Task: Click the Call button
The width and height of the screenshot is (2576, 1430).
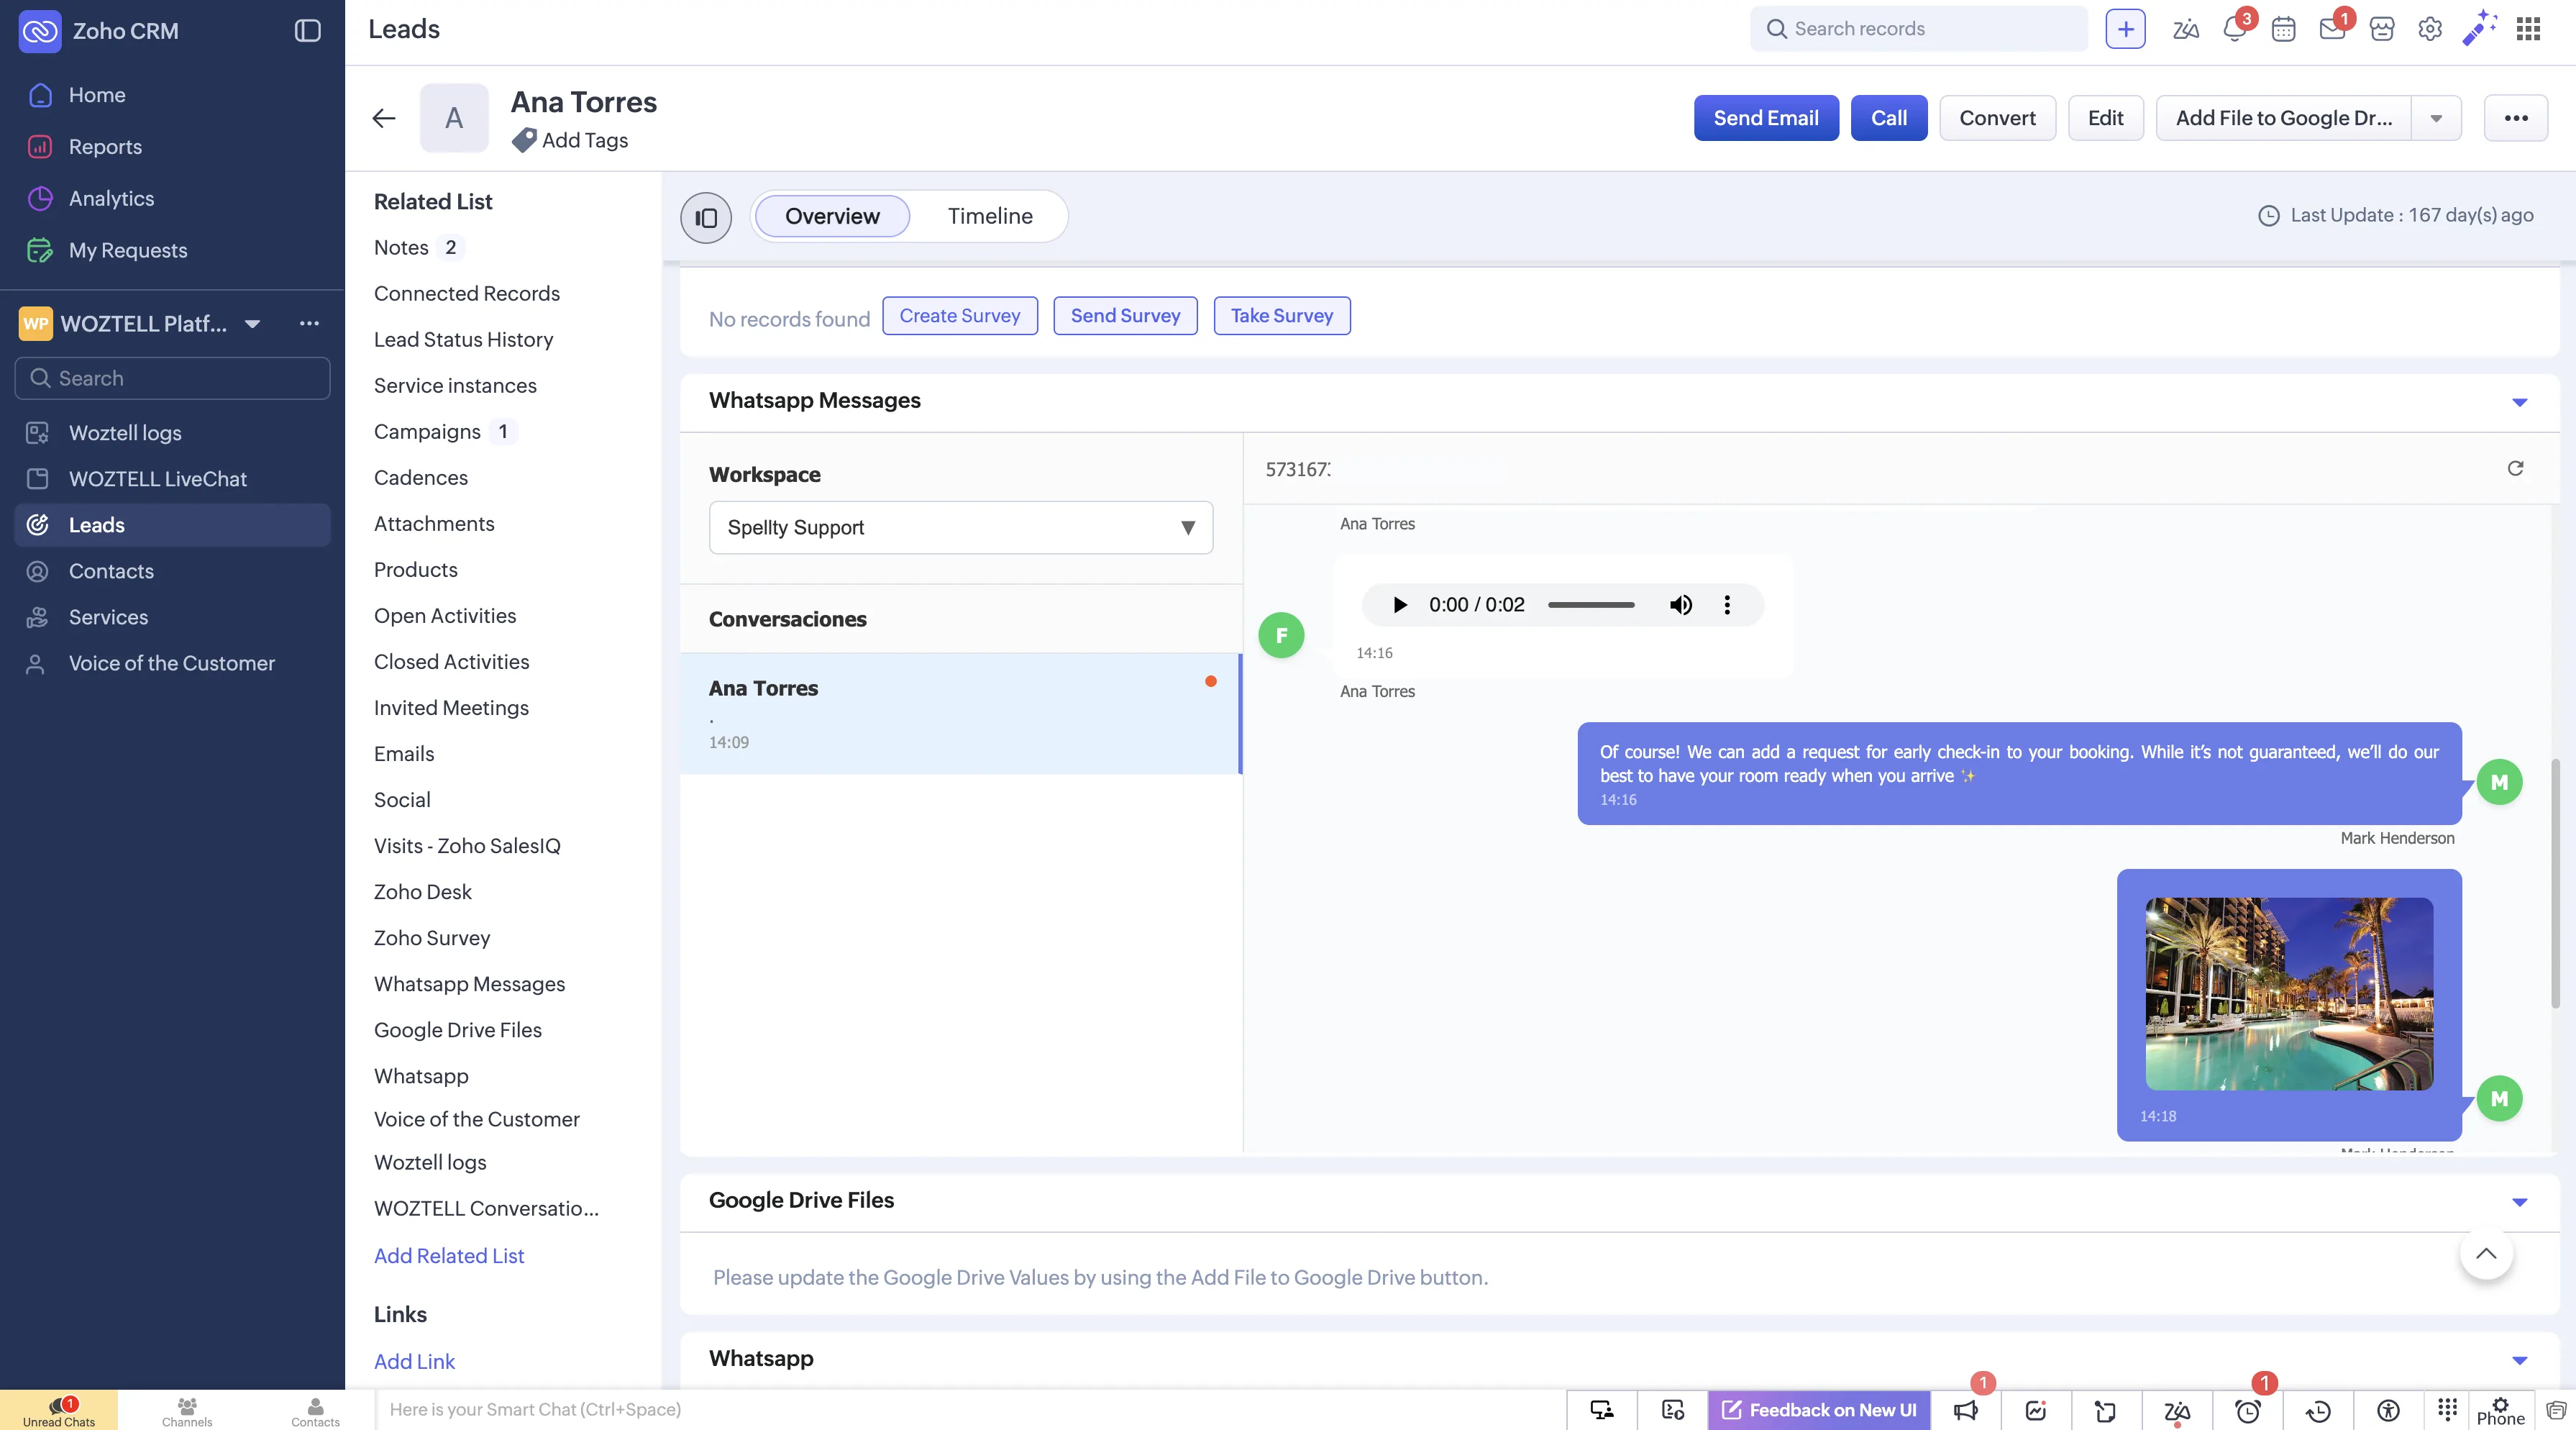Action: click(1889, 118)
